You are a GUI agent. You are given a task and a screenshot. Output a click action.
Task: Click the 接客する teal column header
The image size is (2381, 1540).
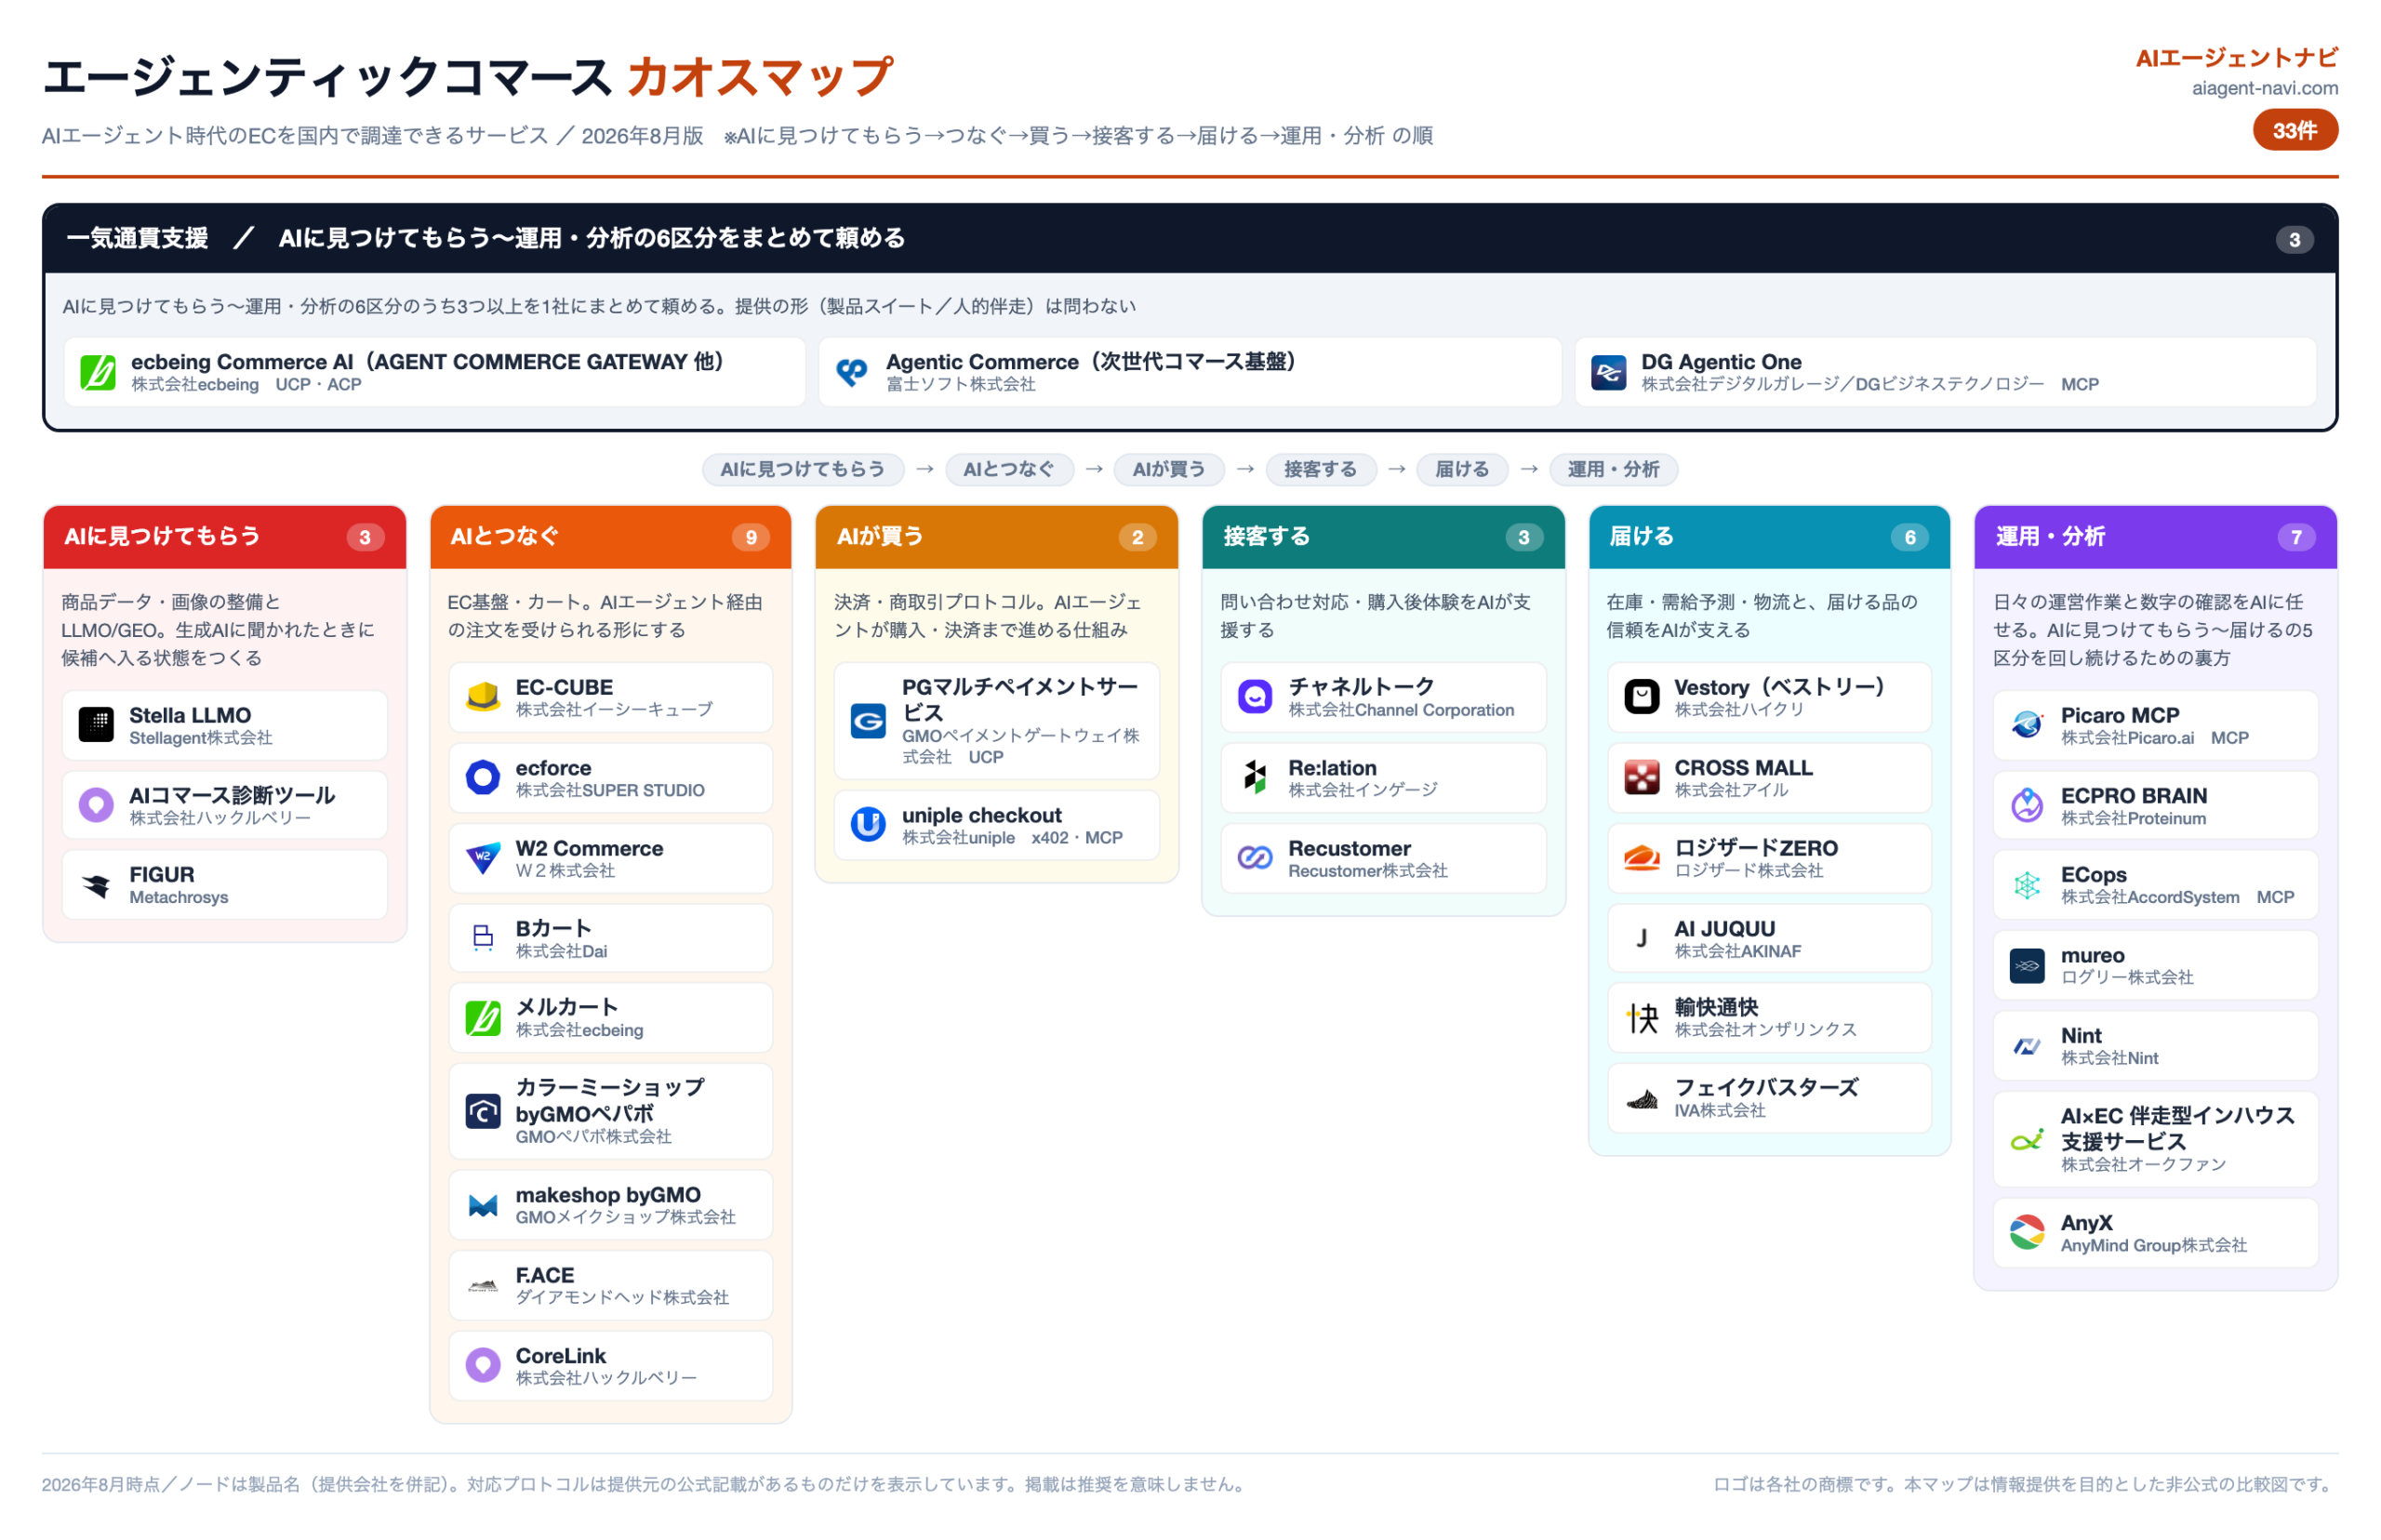click(1383, 537)
